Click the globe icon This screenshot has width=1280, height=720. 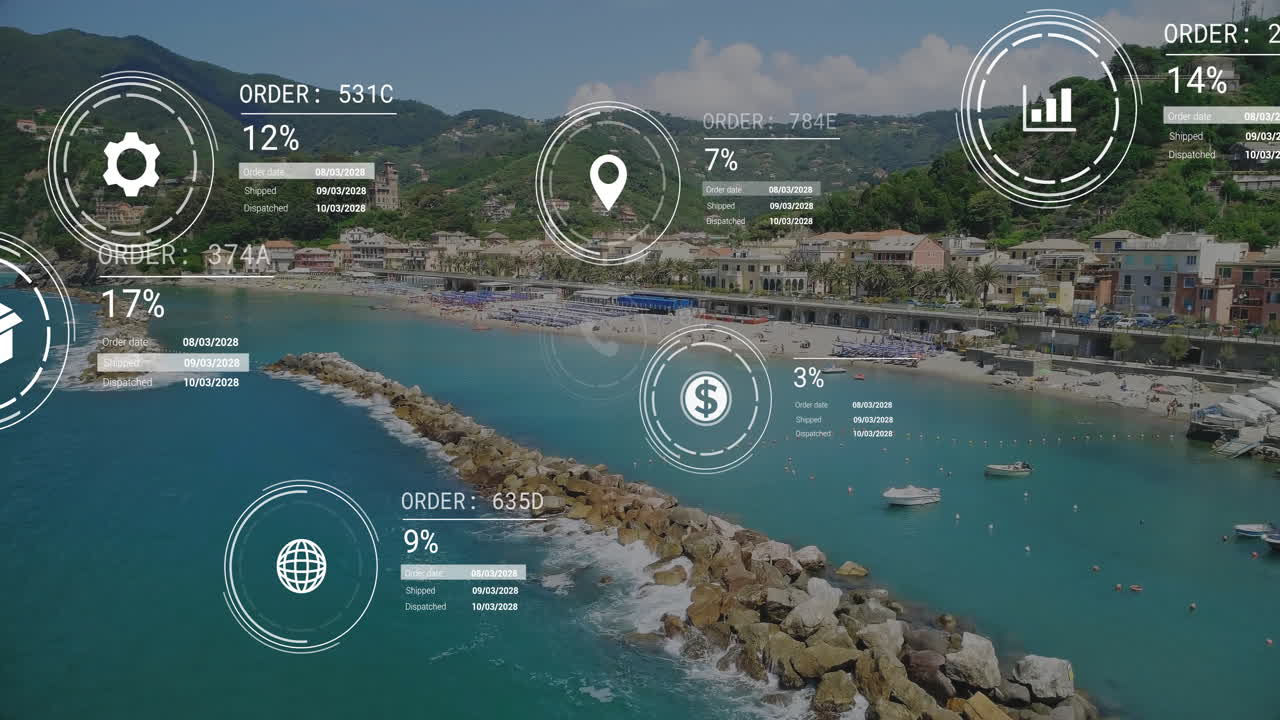tap(301, 566)
